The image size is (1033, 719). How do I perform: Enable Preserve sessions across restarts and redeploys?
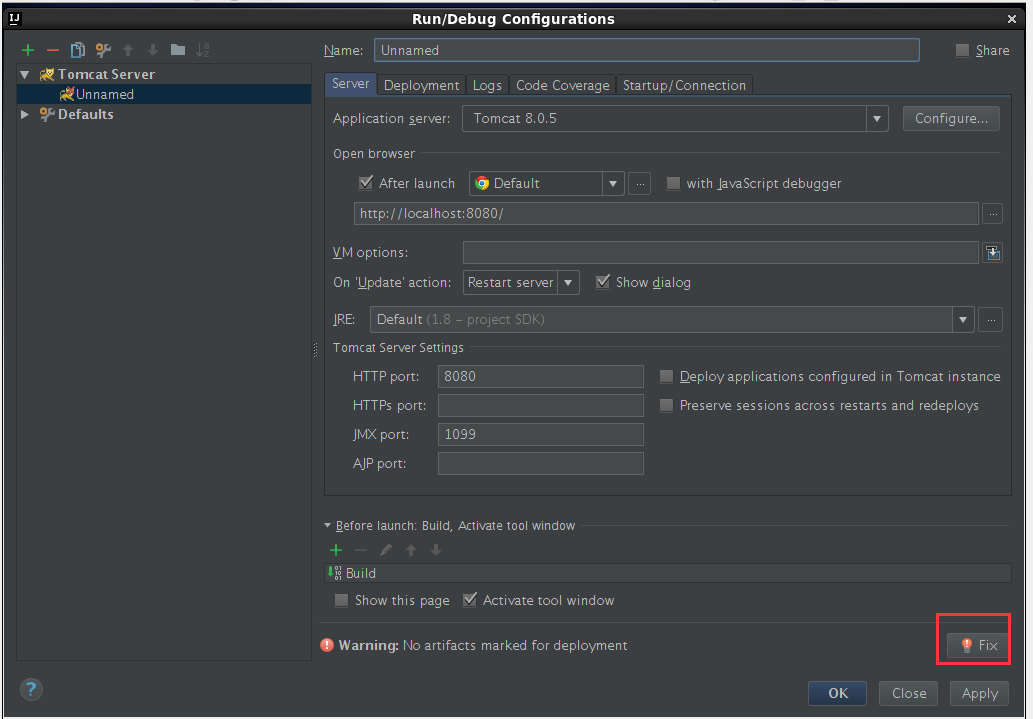point(667,405)
